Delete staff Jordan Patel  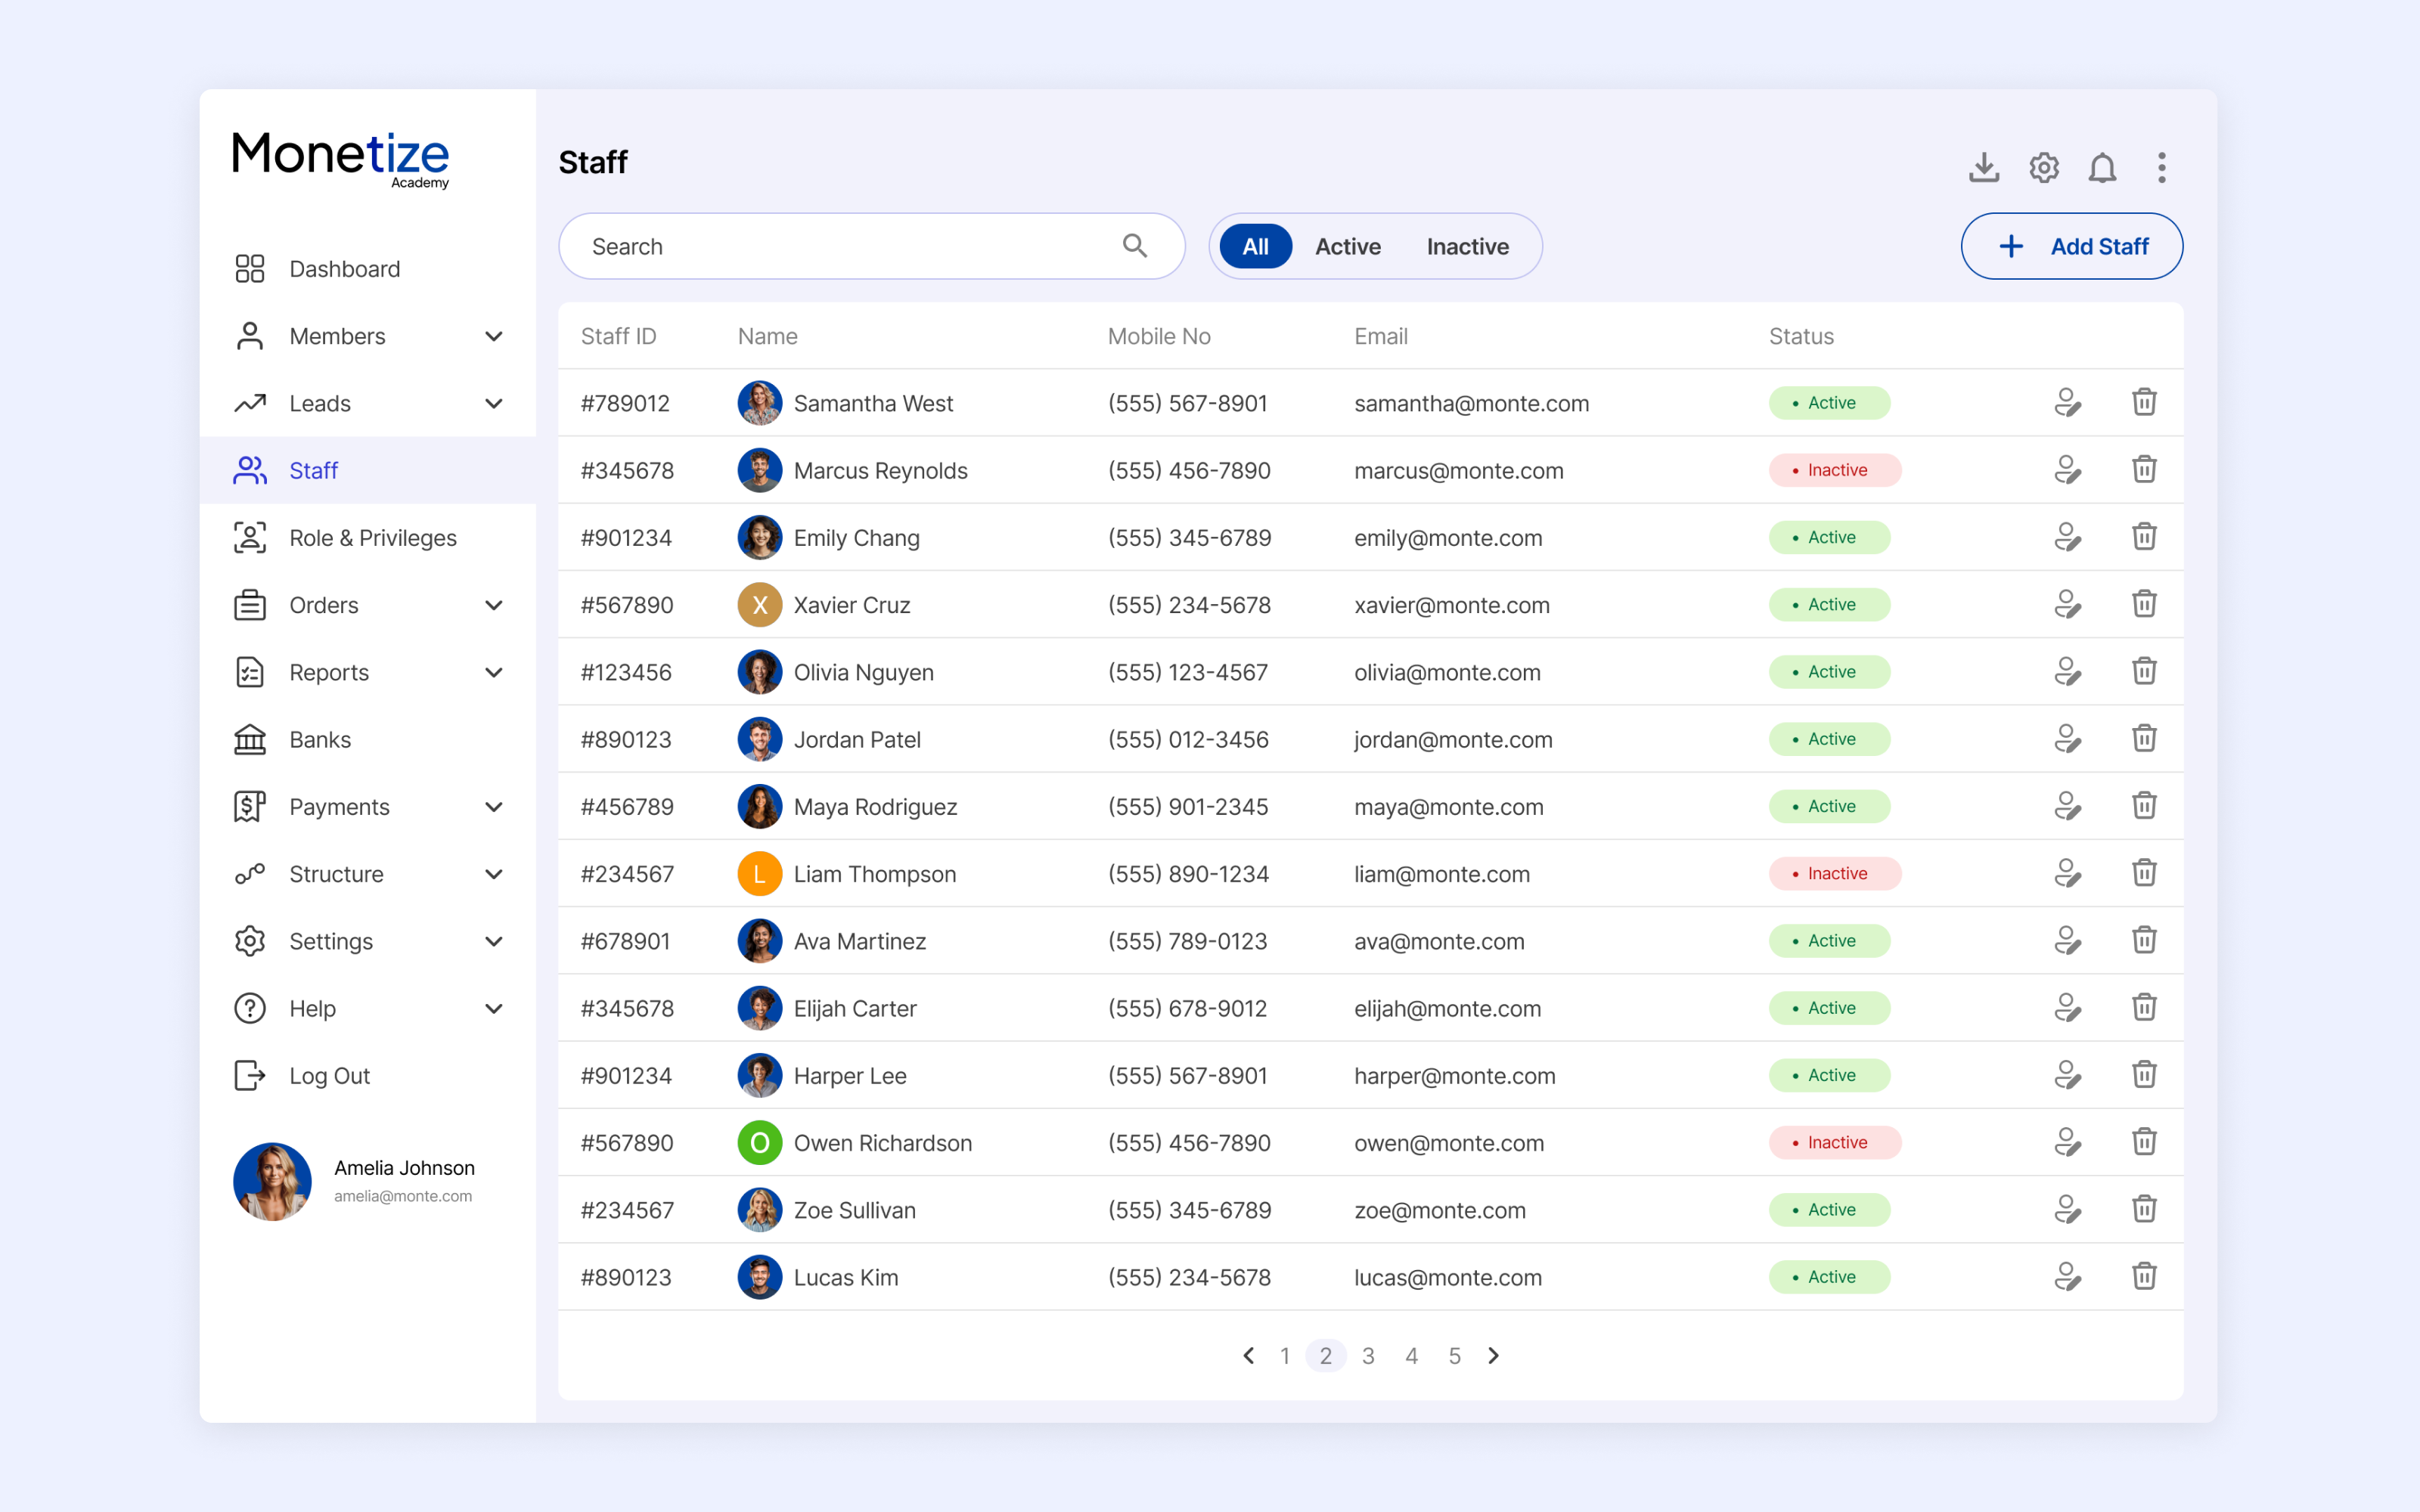click(2144, 738)
